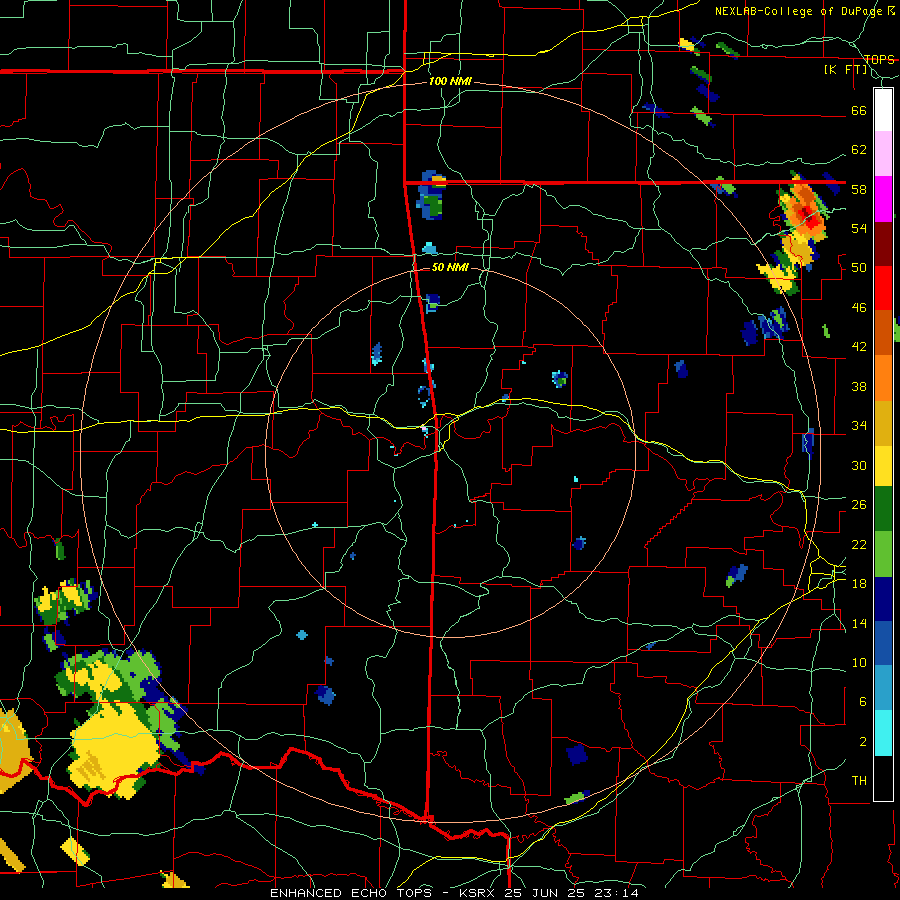Click the legend value '50'
Image resolution: width=900 pixels, height=900 pixels.
859,268
